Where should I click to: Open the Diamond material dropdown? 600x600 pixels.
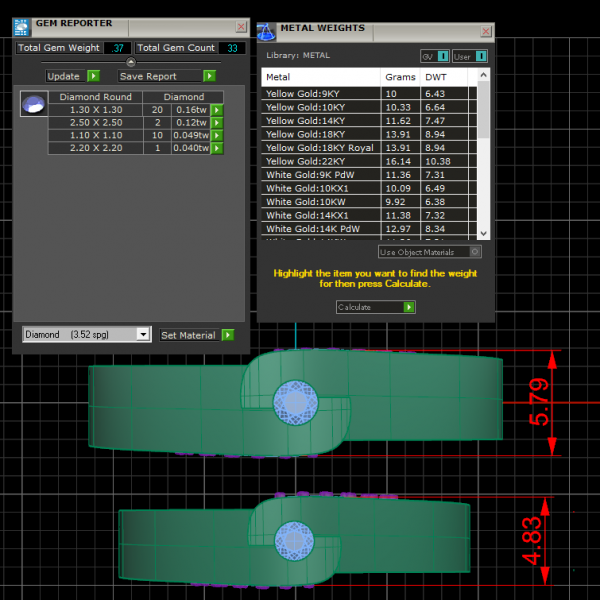[143, 335]
